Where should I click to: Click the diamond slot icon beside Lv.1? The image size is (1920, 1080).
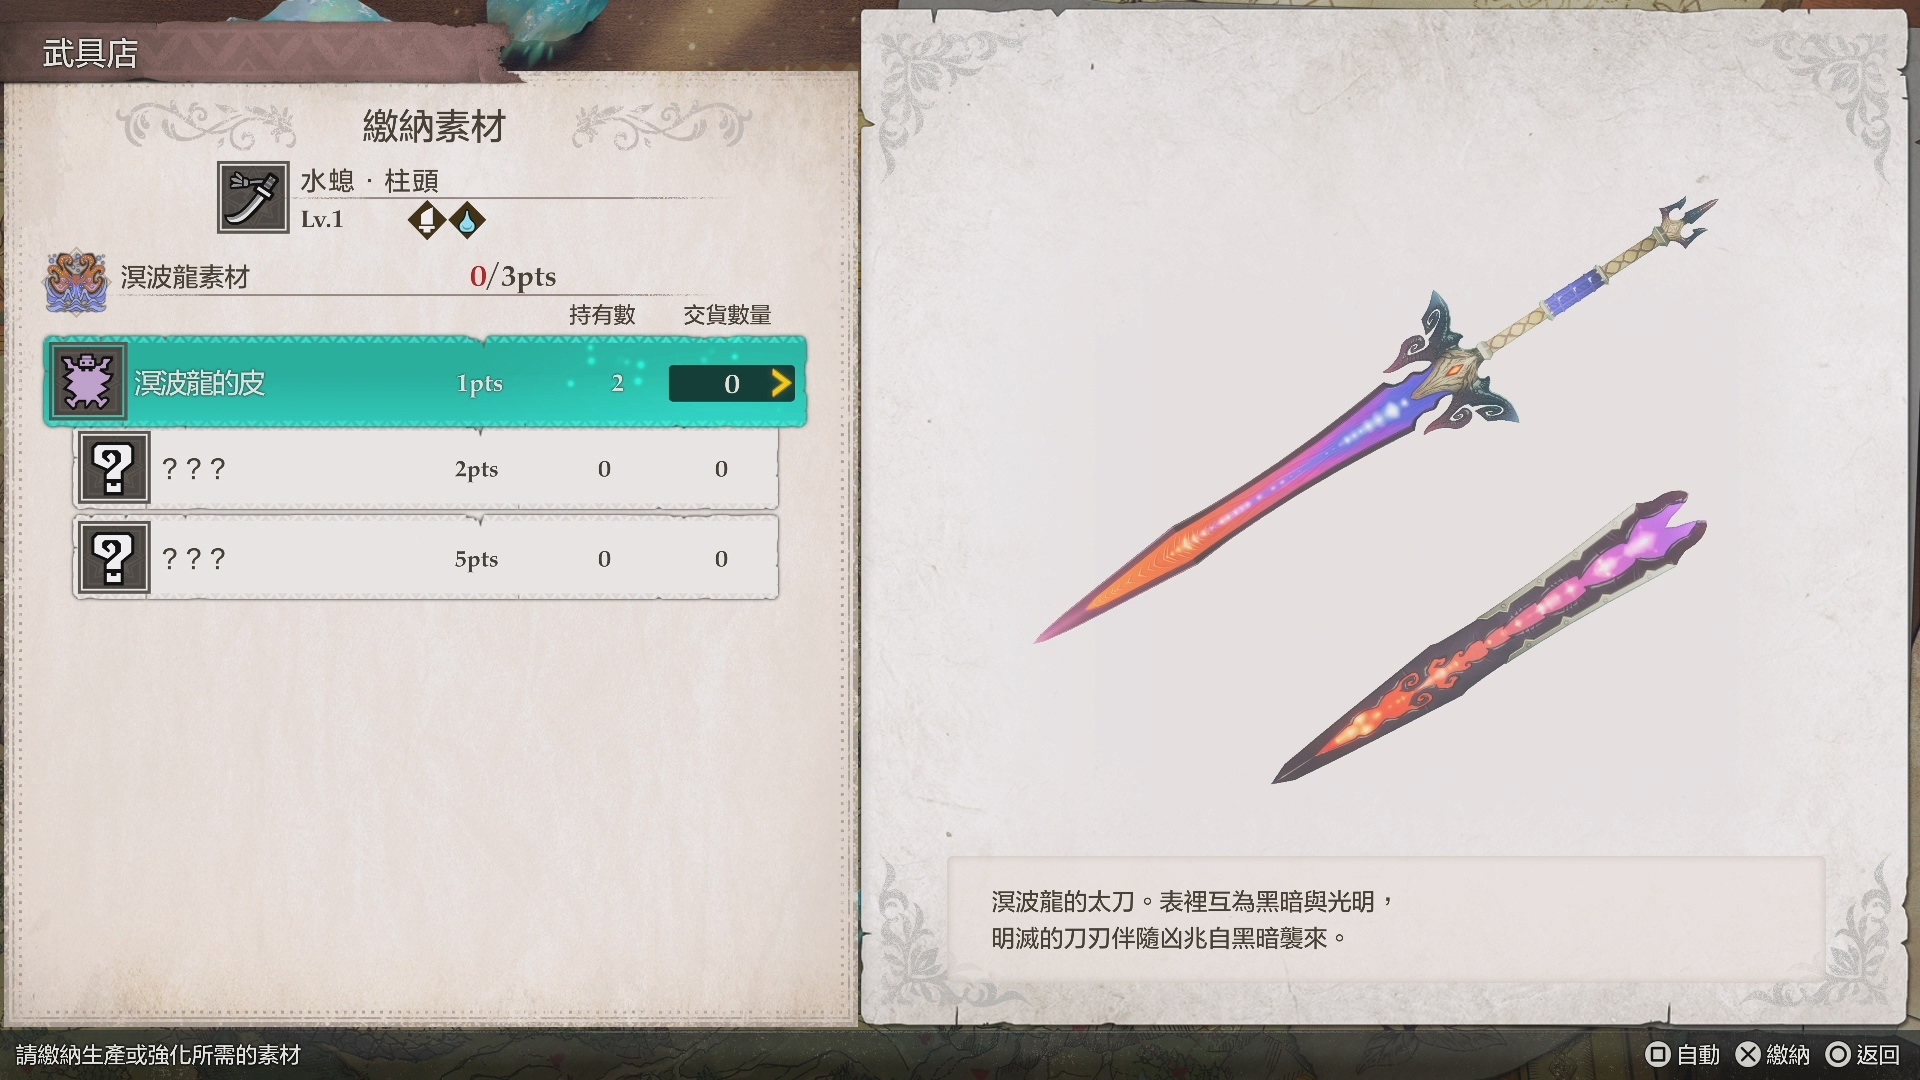click(427, 220)
